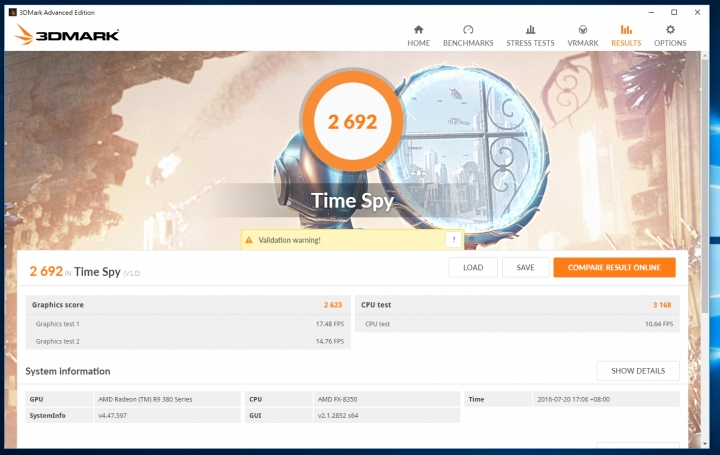The height and width of the screenshot is (455, 720).
Task: Open the Stress Tests chart icon
Action: [530, 30]
